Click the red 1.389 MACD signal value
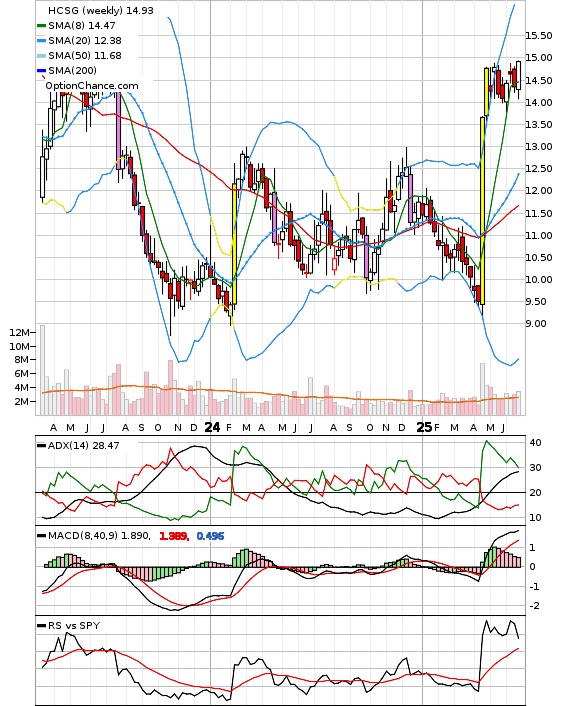Image resolution: width=566 pixels, height=706 pixels. (x=174, y=536)
